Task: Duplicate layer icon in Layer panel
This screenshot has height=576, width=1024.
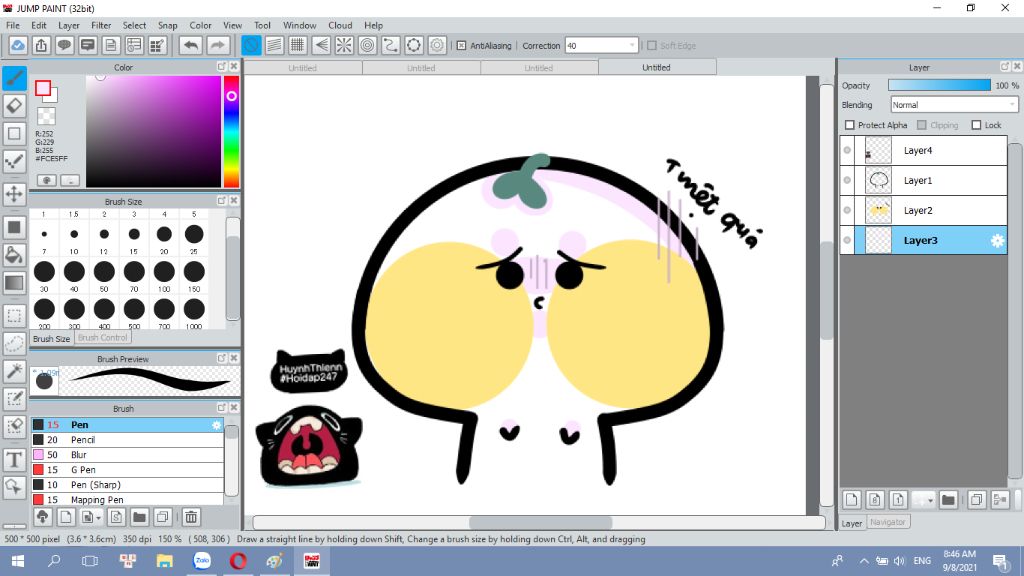Action: [x=976, y=500]
